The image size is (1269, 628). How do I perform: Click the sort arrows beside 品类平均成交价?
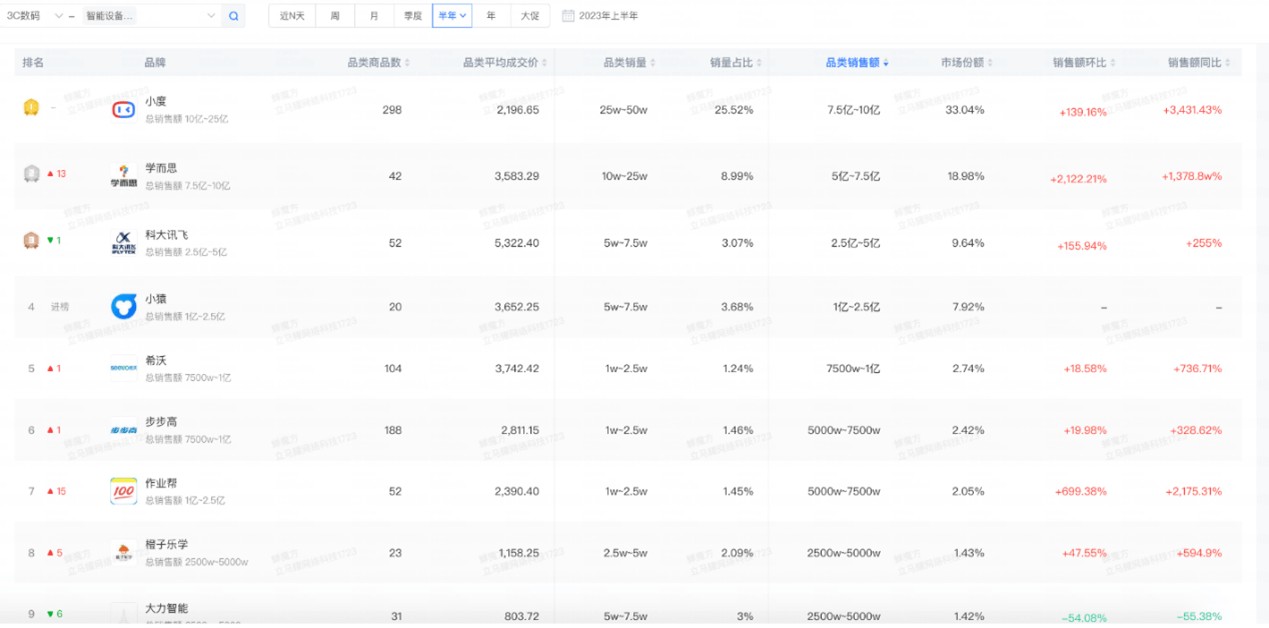(546, 63)
